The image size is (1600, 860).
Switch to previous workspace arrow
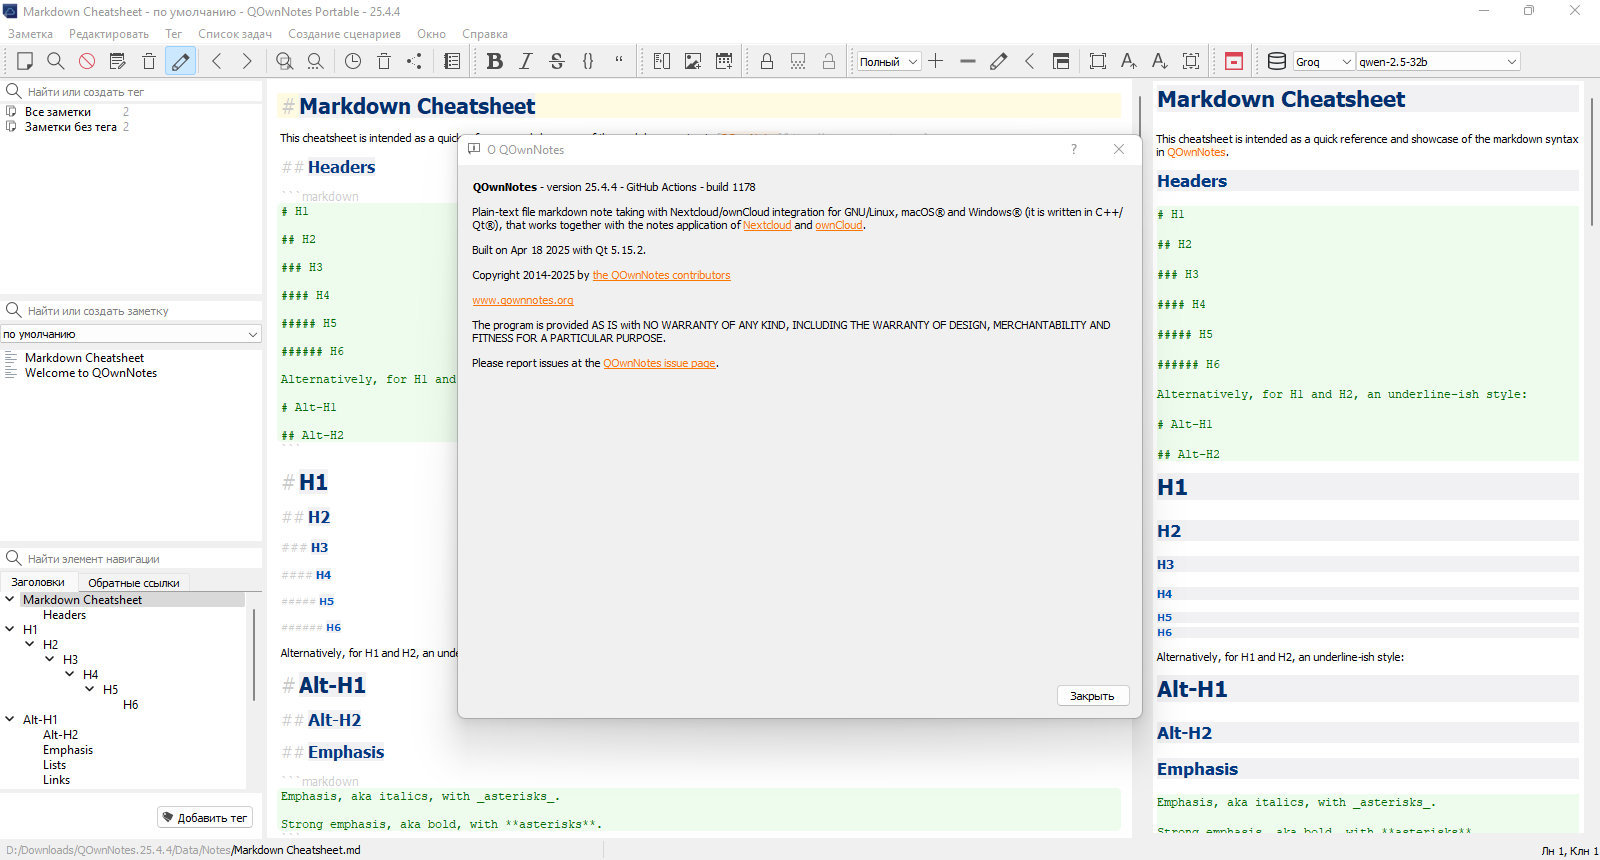tap(1029, 61)
